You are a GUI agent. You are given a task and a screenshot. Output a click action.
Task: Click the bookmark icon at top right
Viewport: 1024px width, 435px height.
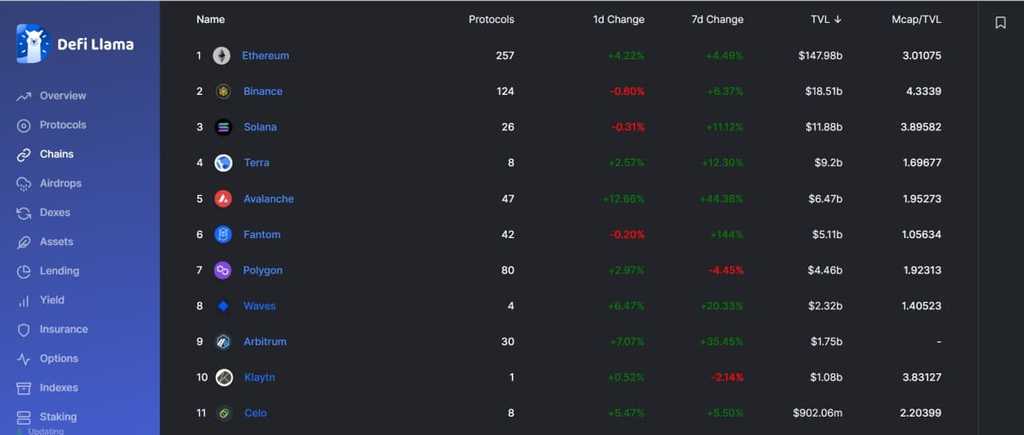pos(1000,22)
